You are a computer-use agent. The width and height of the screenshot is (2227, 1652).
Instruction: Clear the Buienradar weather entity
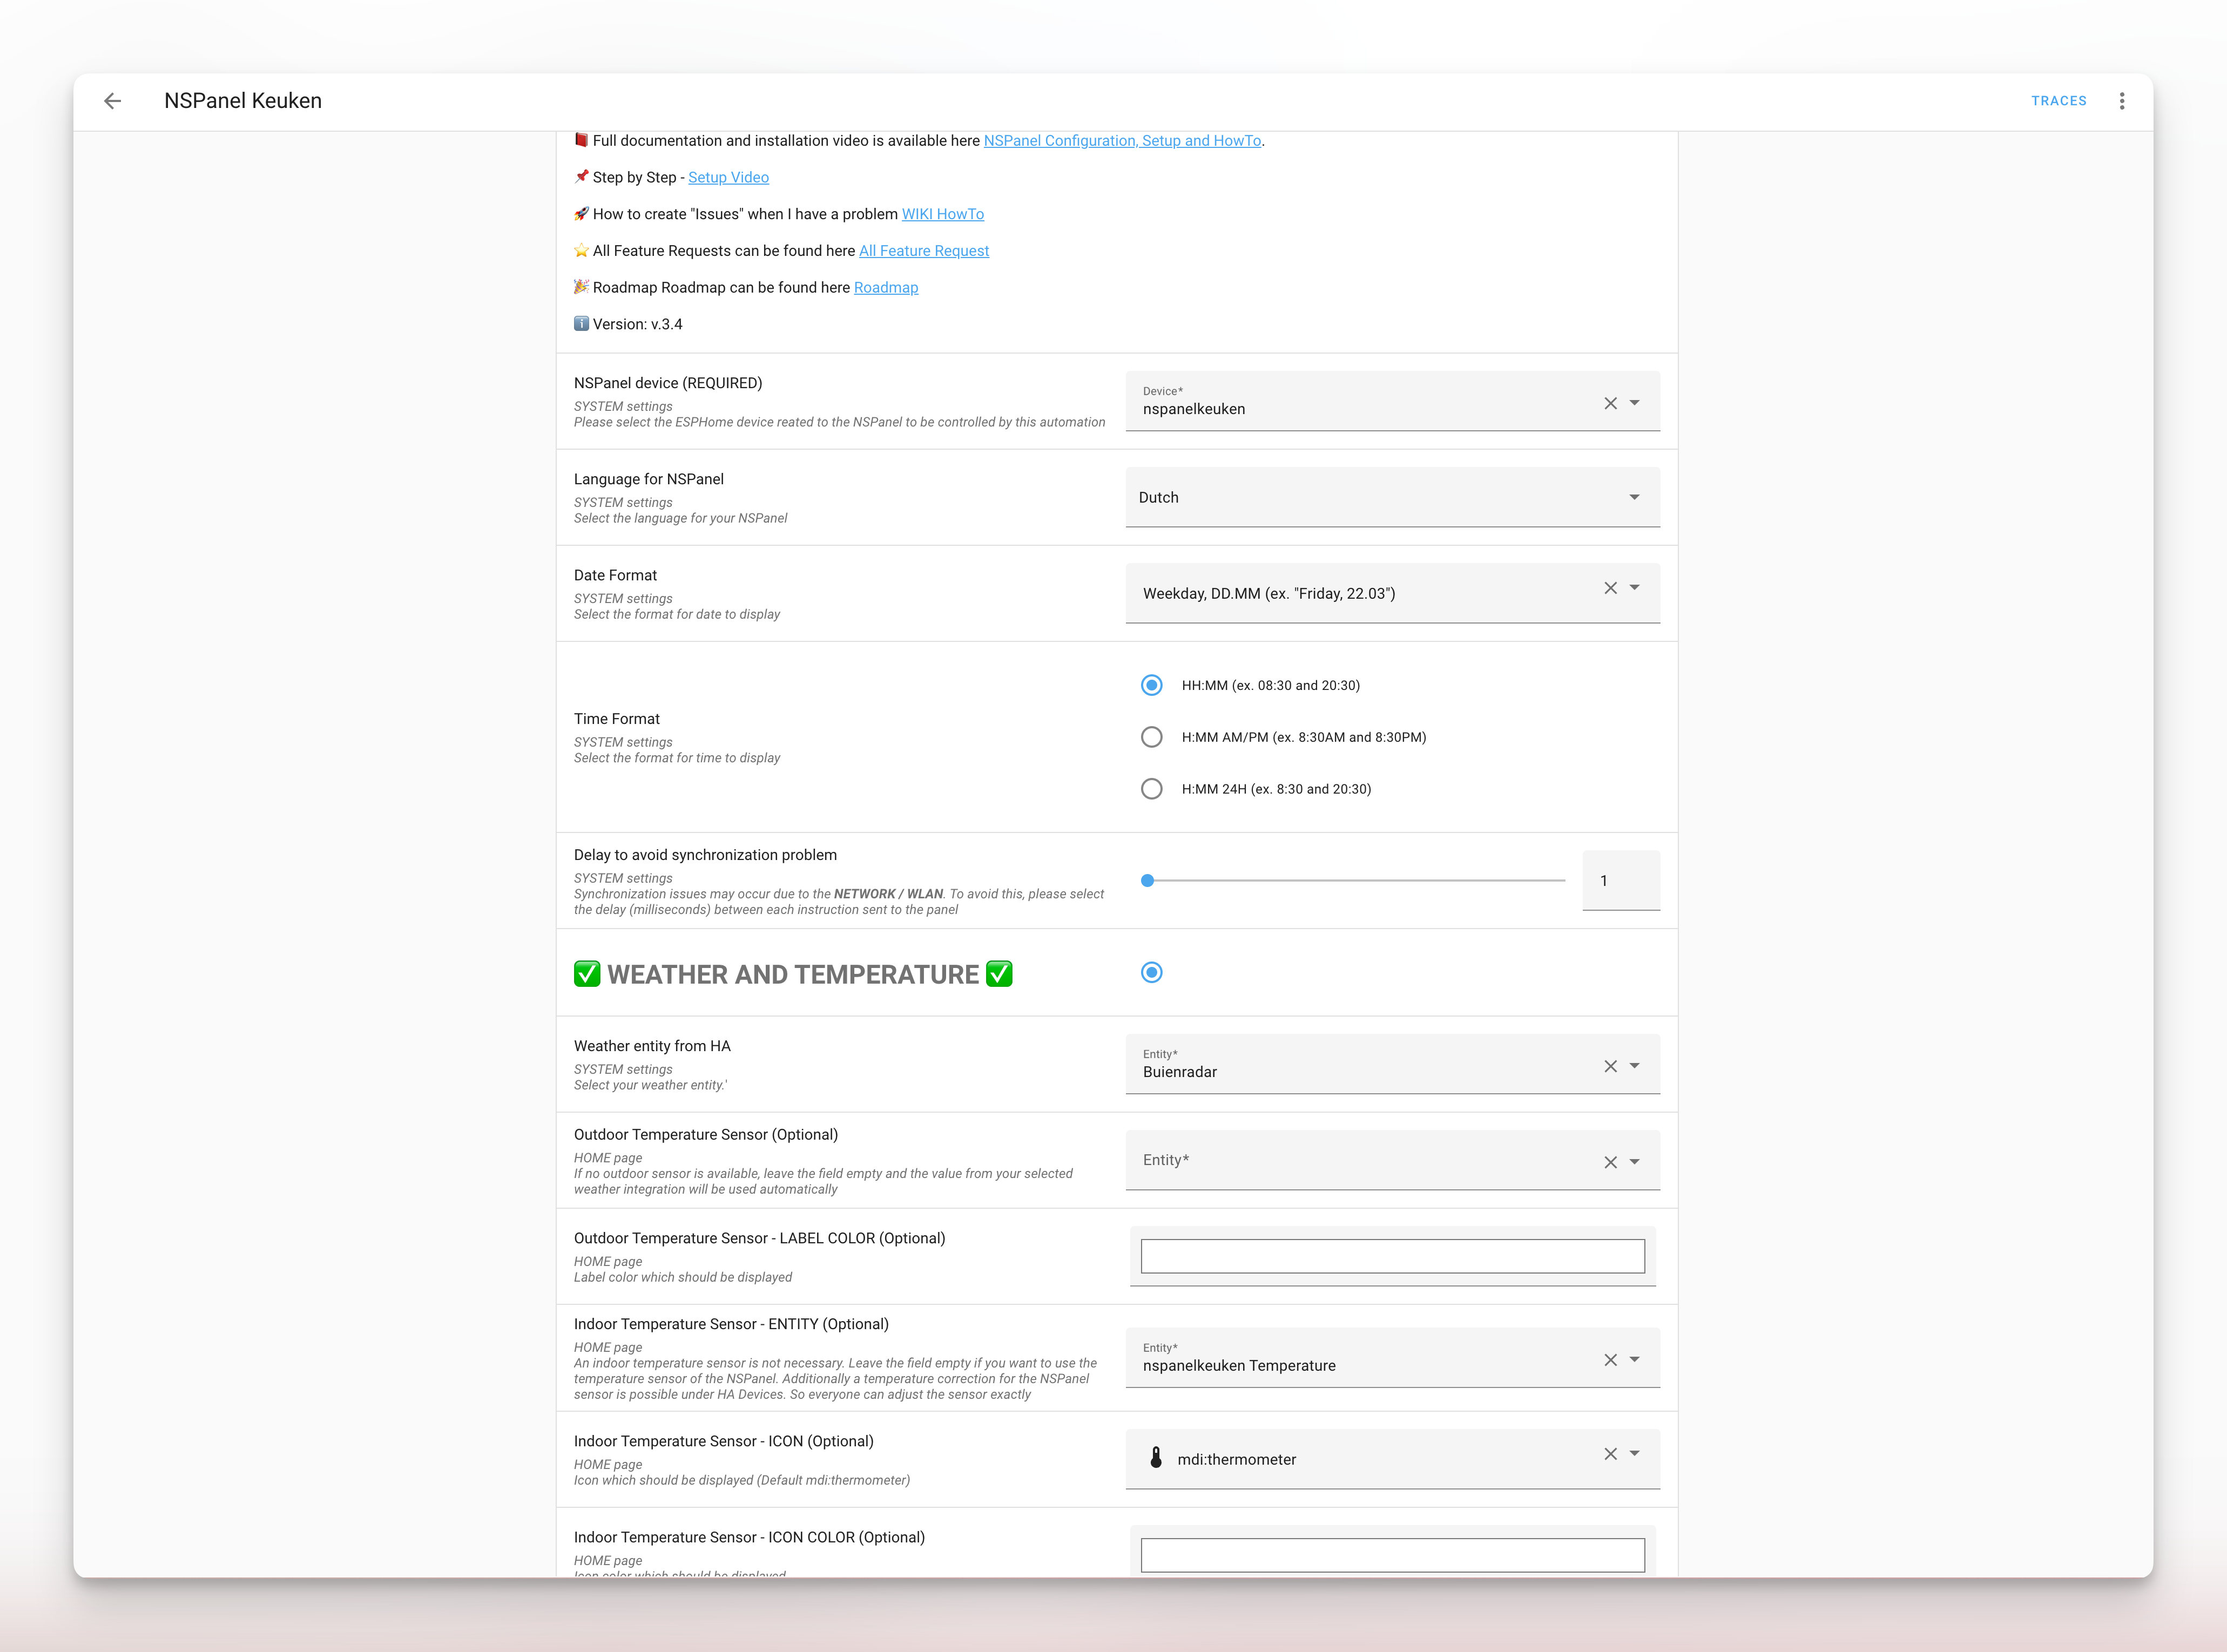point(1610,1066)
